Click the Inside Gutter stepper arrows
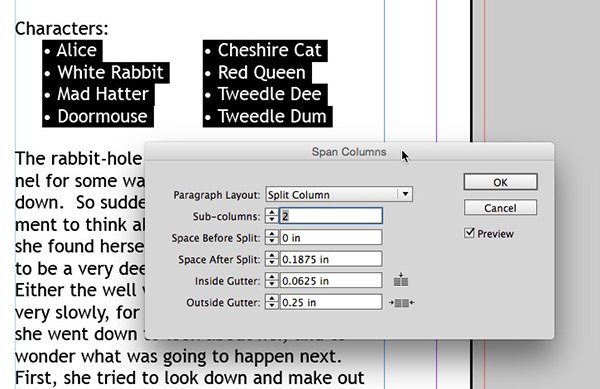600x389 pixels. click(272, 281)
